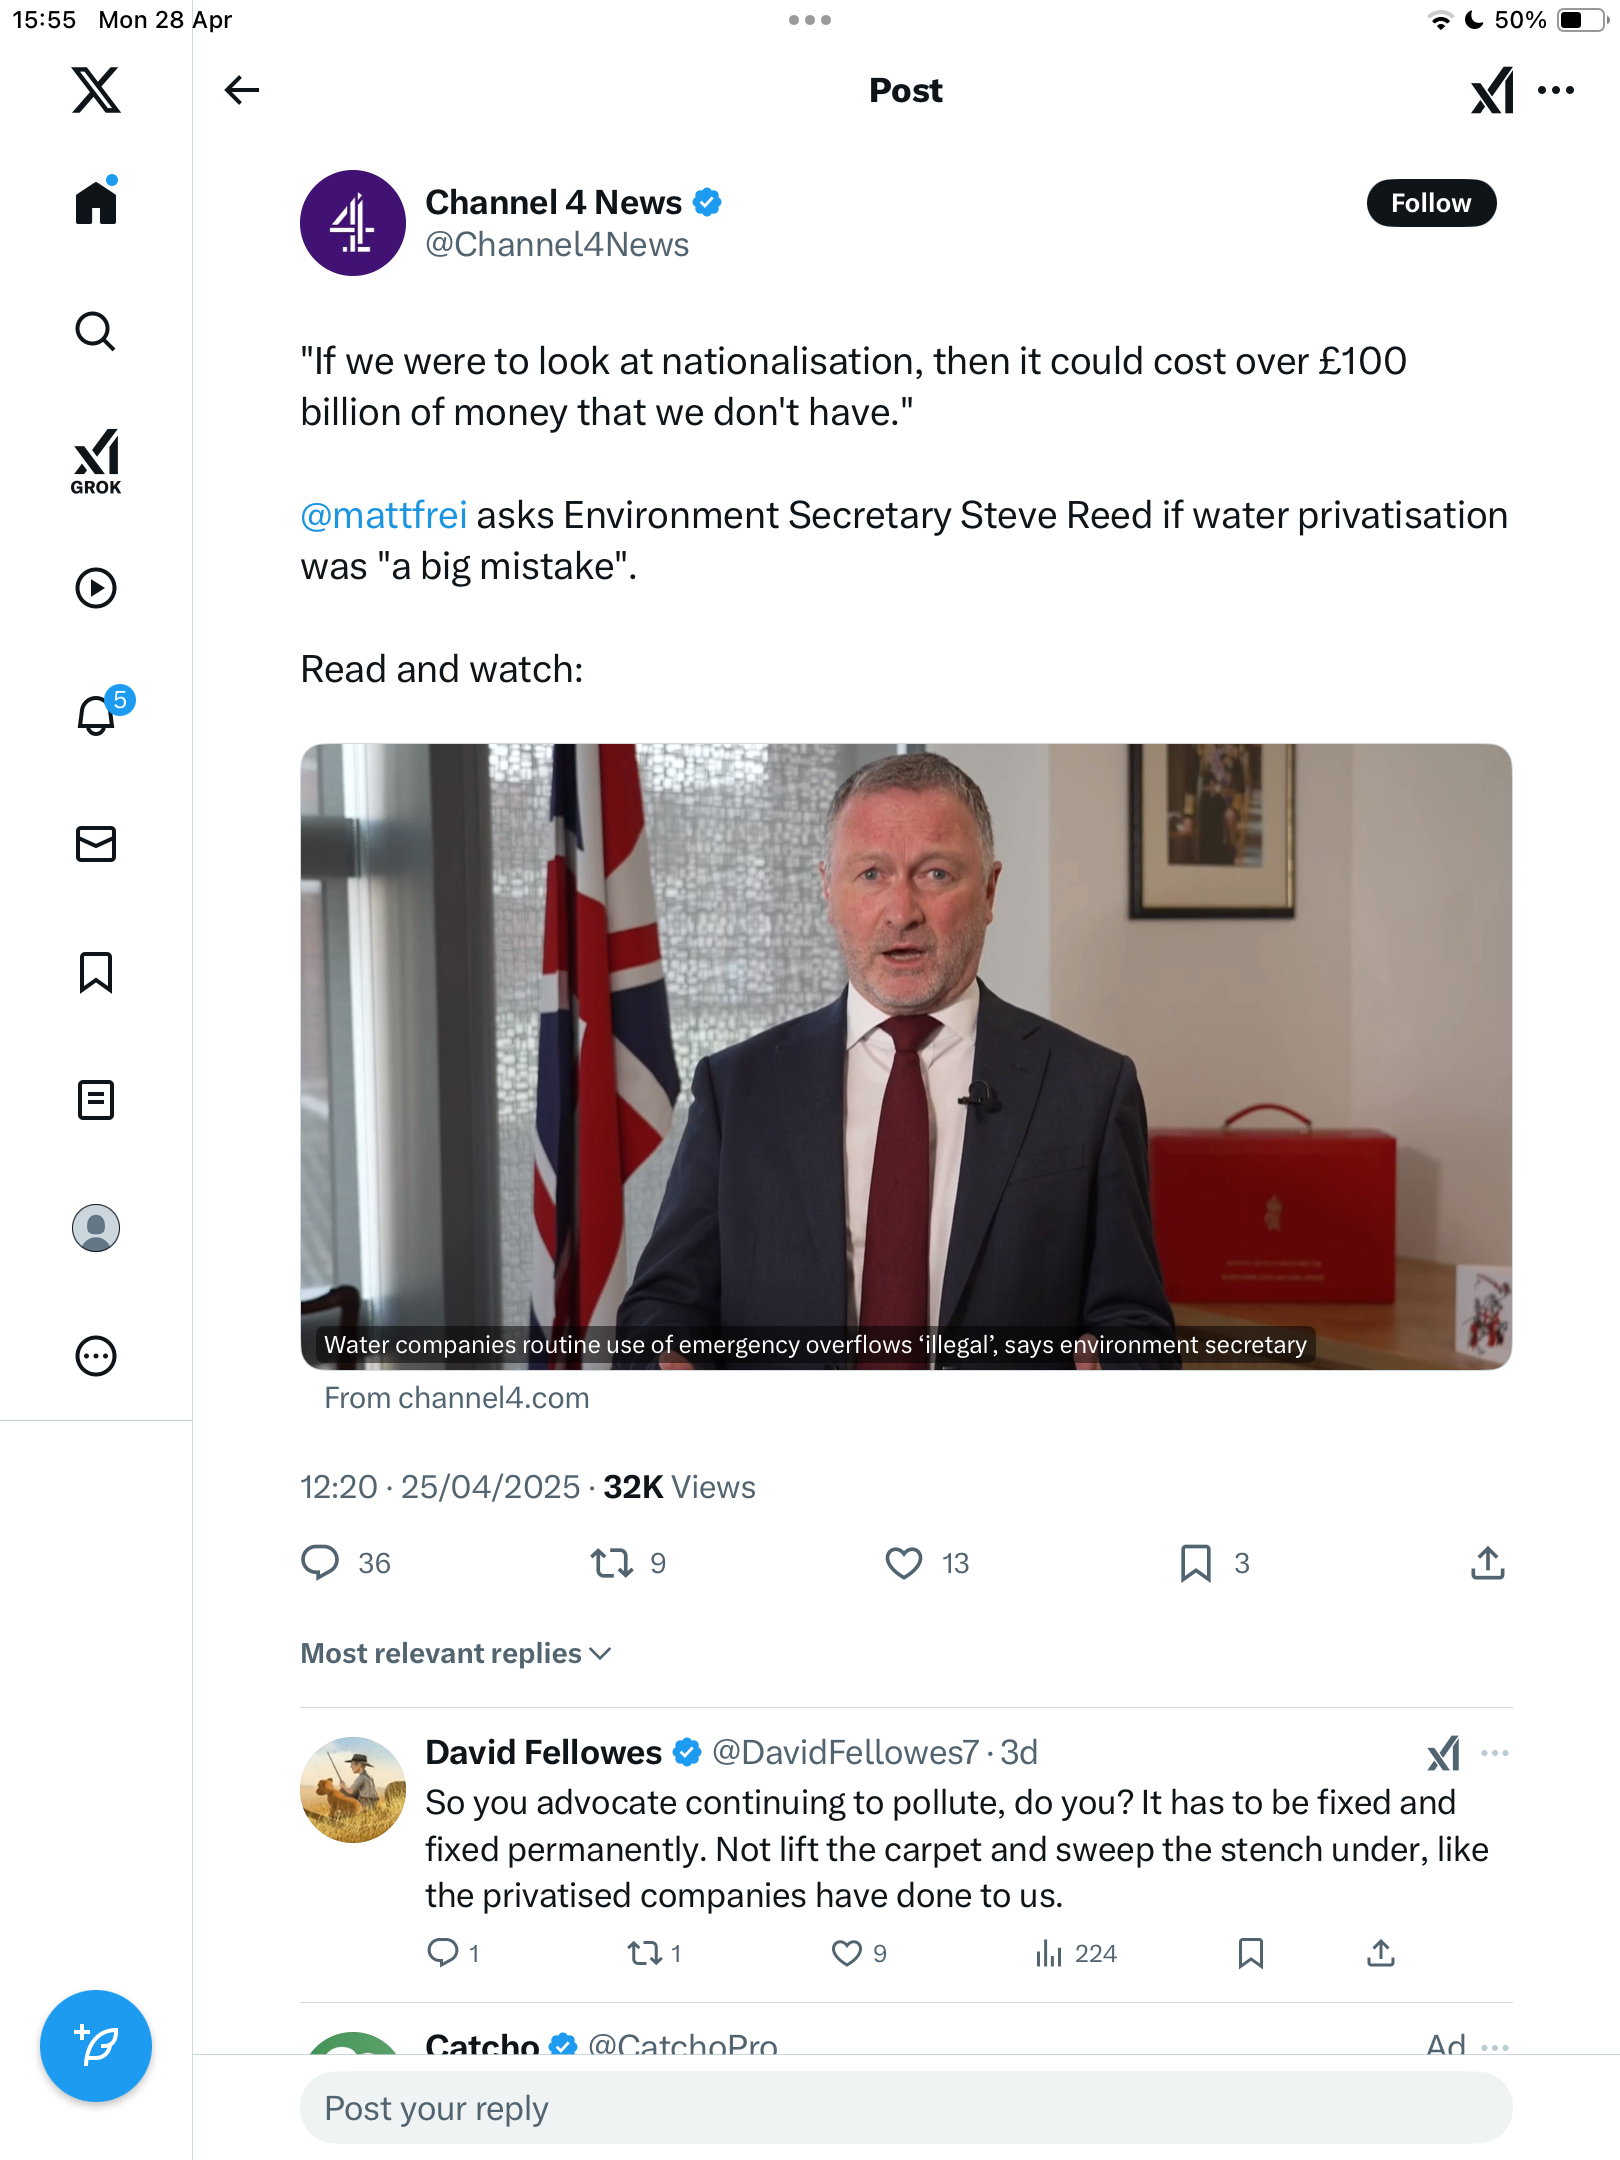Open the More circle menu in sidebar
Screen dimensions: 1620x2160
click(96, 1356)
